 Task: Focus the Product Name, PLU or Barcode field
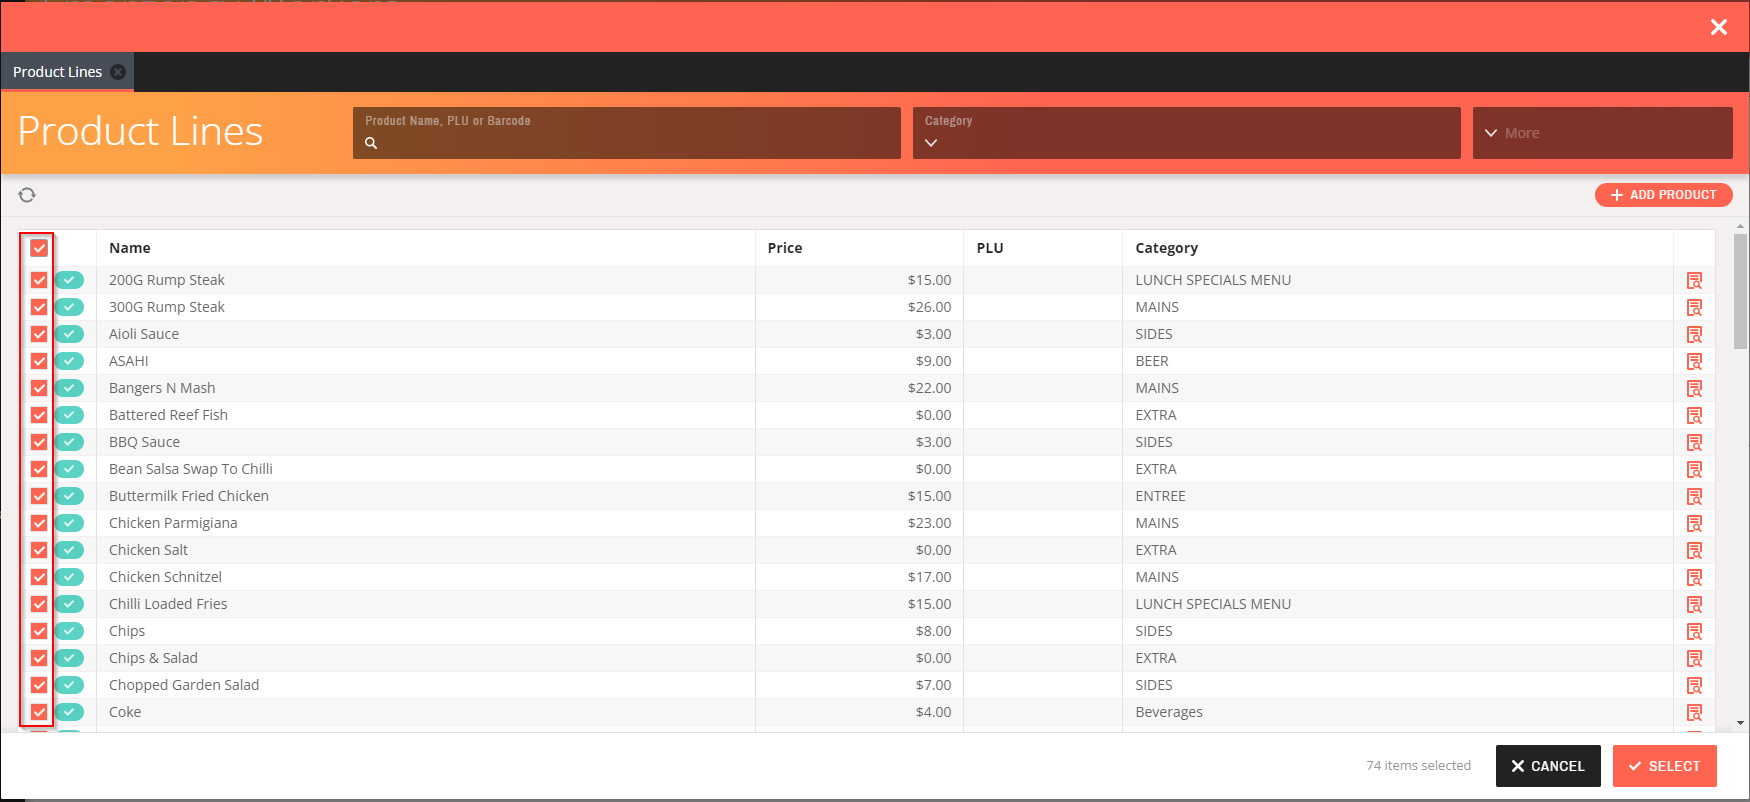click(626, 133)
